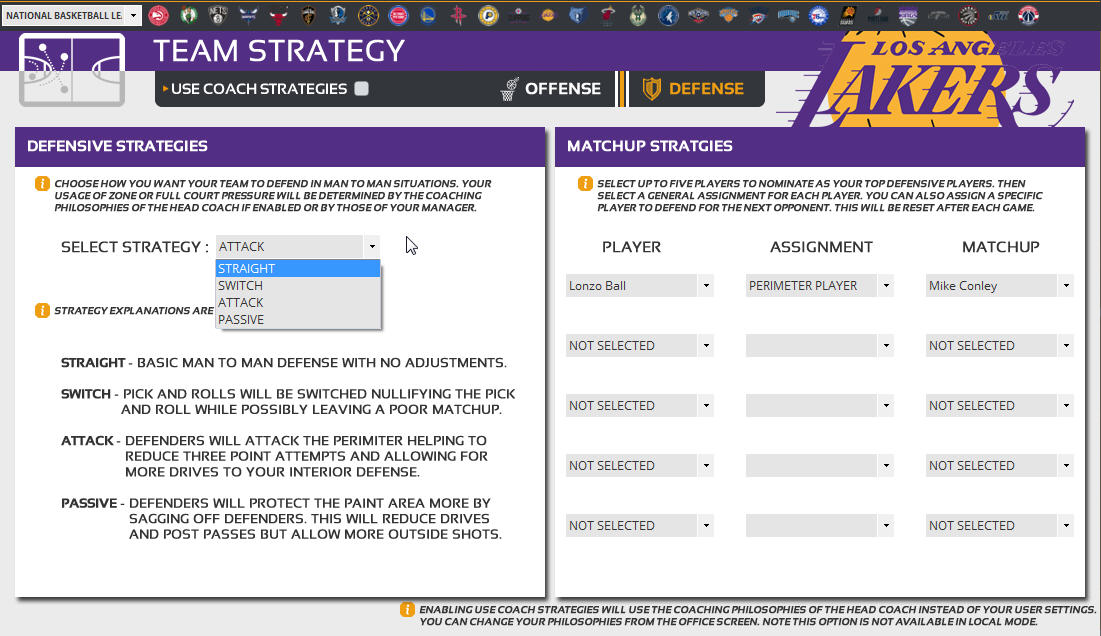Select the Portland Trail Blazers logo
1101x636 pixels.
tap(878, 15)
